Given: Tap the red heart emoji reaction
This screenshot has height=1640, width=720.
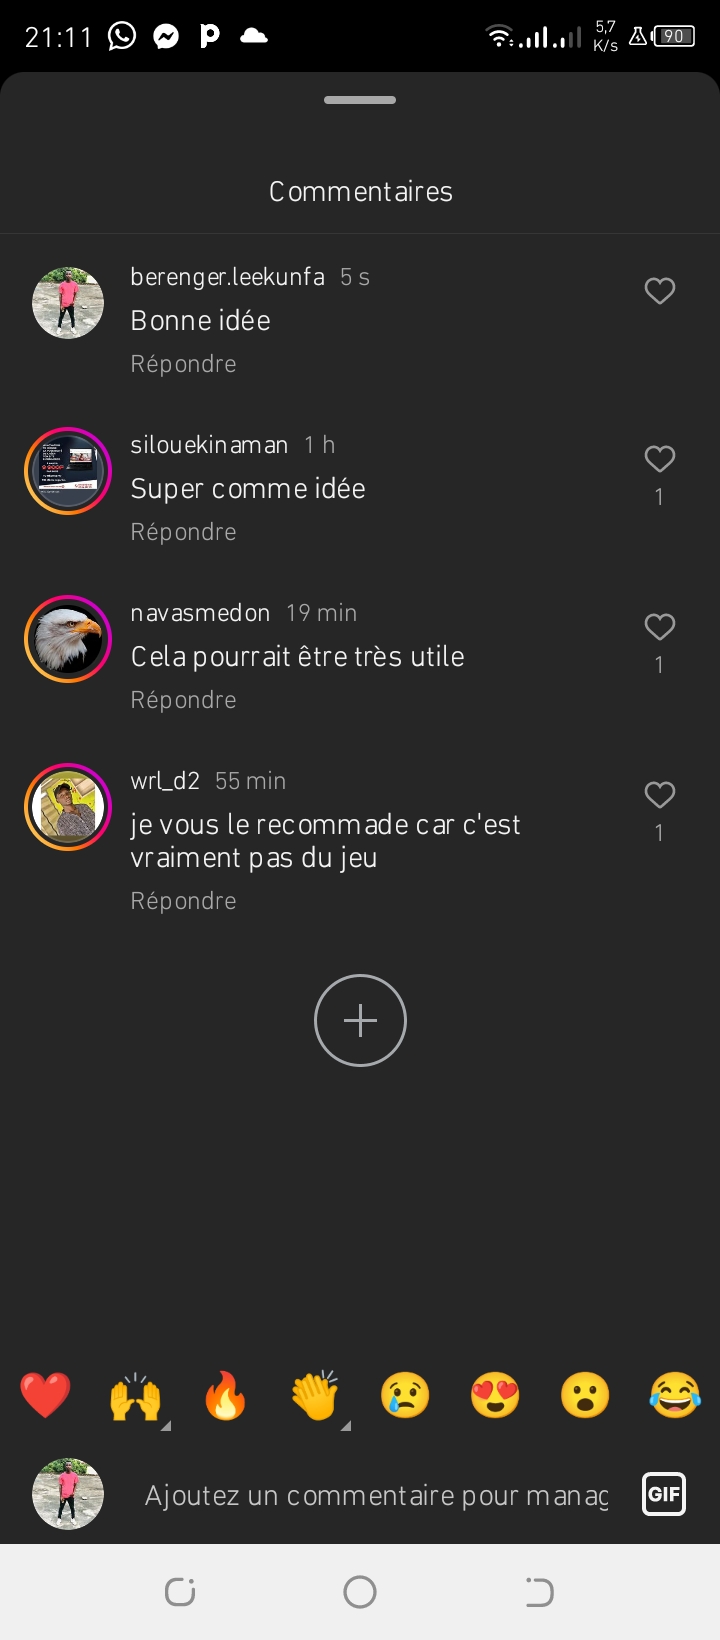Looking at the screenshot, I should click(45, 1395).
